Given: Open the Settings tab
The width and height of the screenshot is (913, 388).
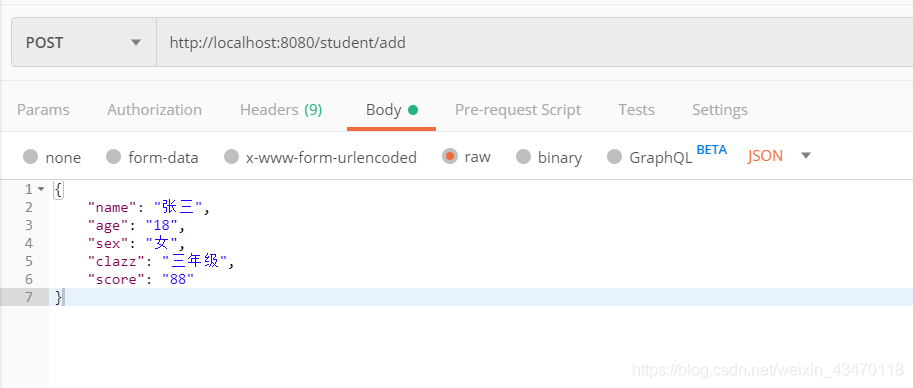Looking at the screenshot, I should (x=720, y=110).
